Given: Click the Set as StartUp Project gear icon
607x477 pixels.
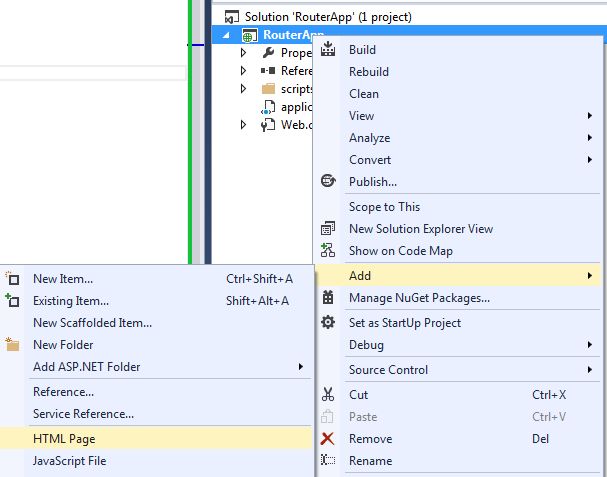Looking at the screenshot, I should coord(328,322).
